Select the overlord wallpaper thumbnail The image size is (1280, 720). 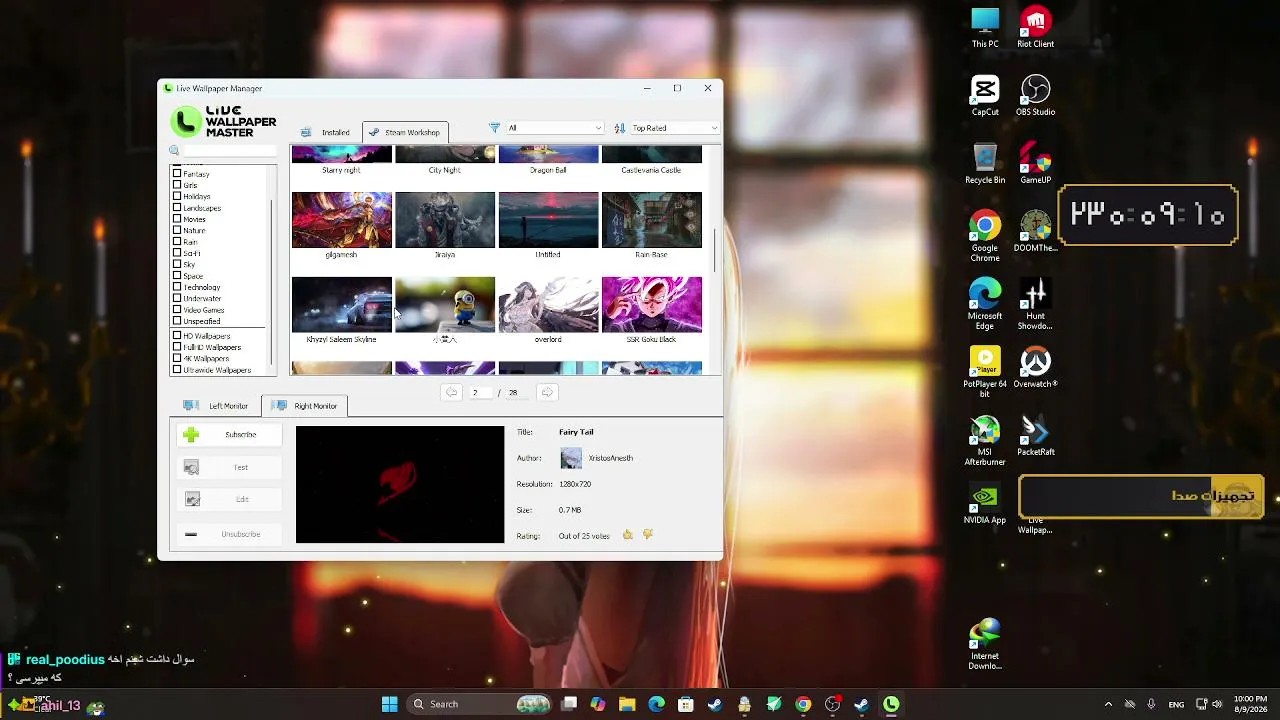pyautogui.click(x=548, y=305)
